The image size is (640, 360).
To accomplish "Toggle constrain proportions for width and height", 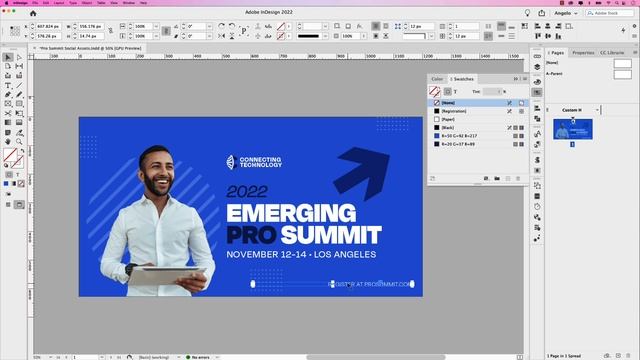I will click(111, 31).
